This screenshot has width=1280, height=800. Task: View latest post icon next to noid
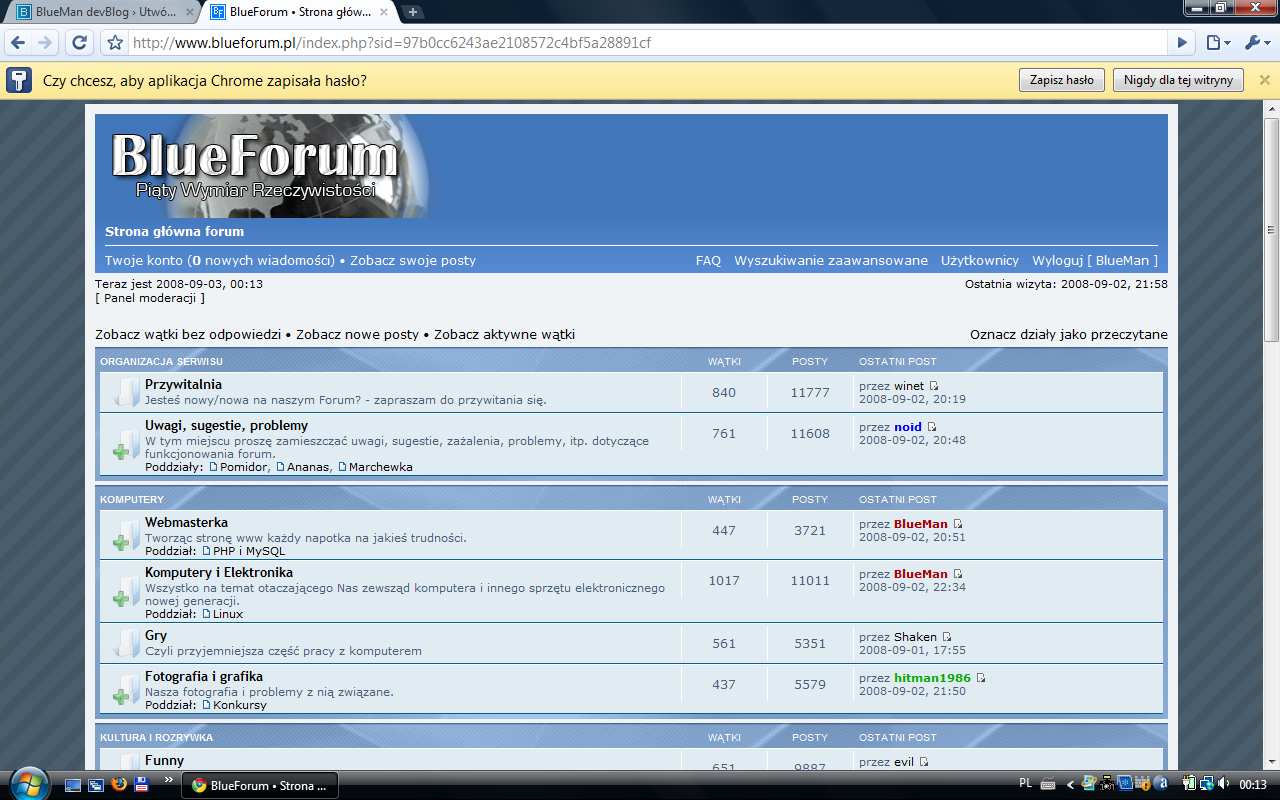click(x=931, y=427)
